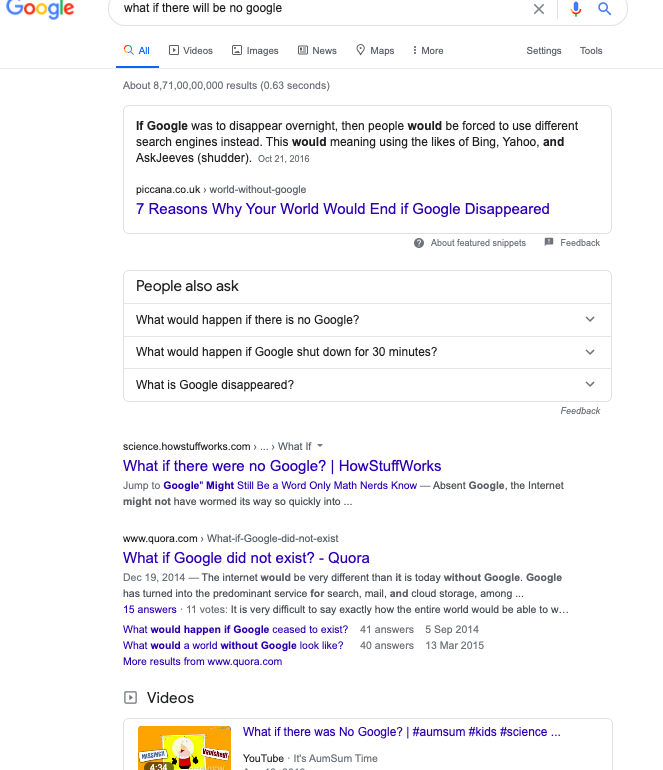Click the Videos section play icon
This screenshot has height=770, width=663.
(130, 697)
